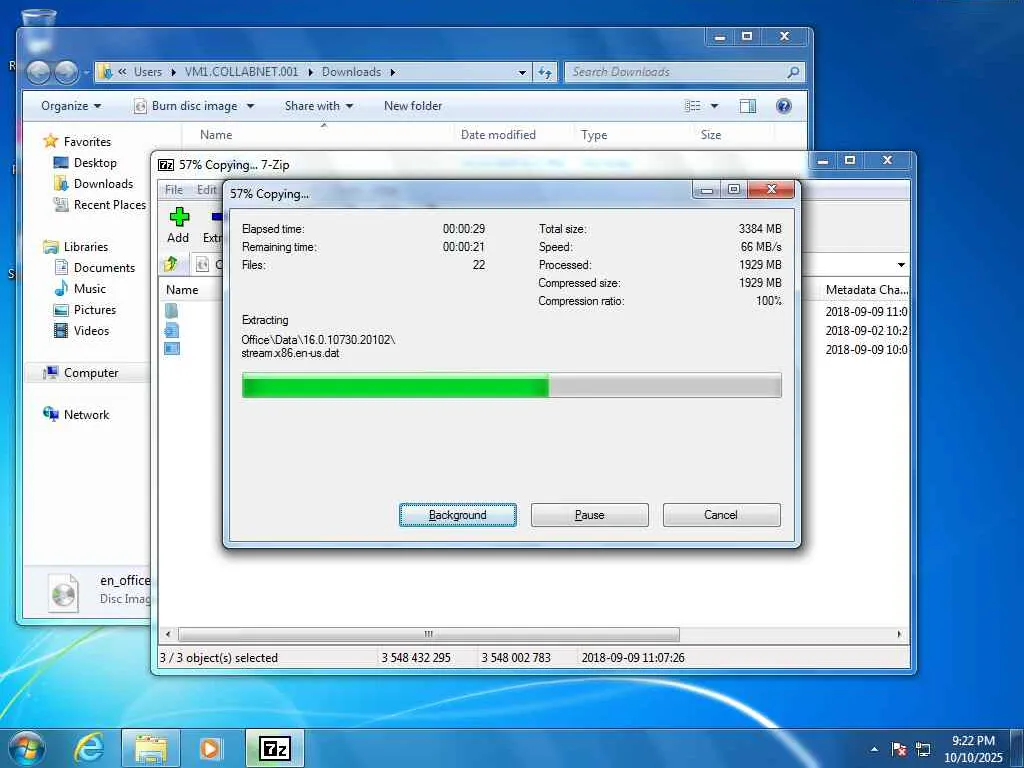Click VM1.COLLABNET.001 in address bar
The width and height of the screenshot is (1024, 768).
(x=241, y=72)
